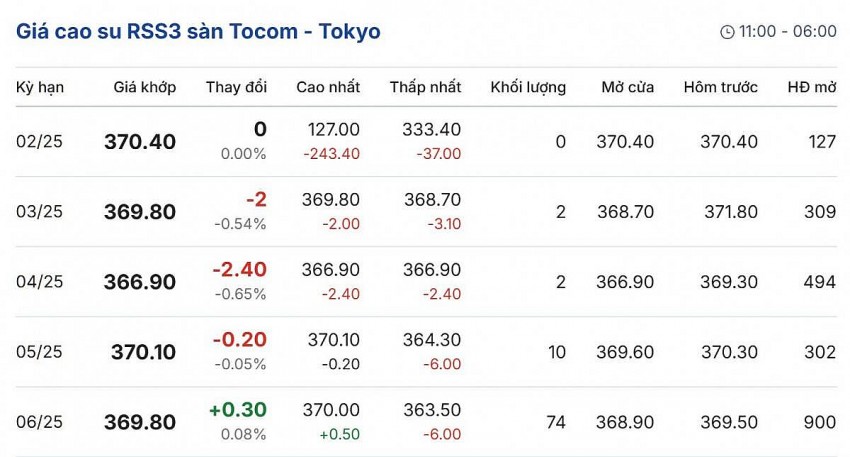The height and width of the screenshot is (457, 850).
Task: Sort by the Kỳ hạn column header
Action: tap(40, 87)
